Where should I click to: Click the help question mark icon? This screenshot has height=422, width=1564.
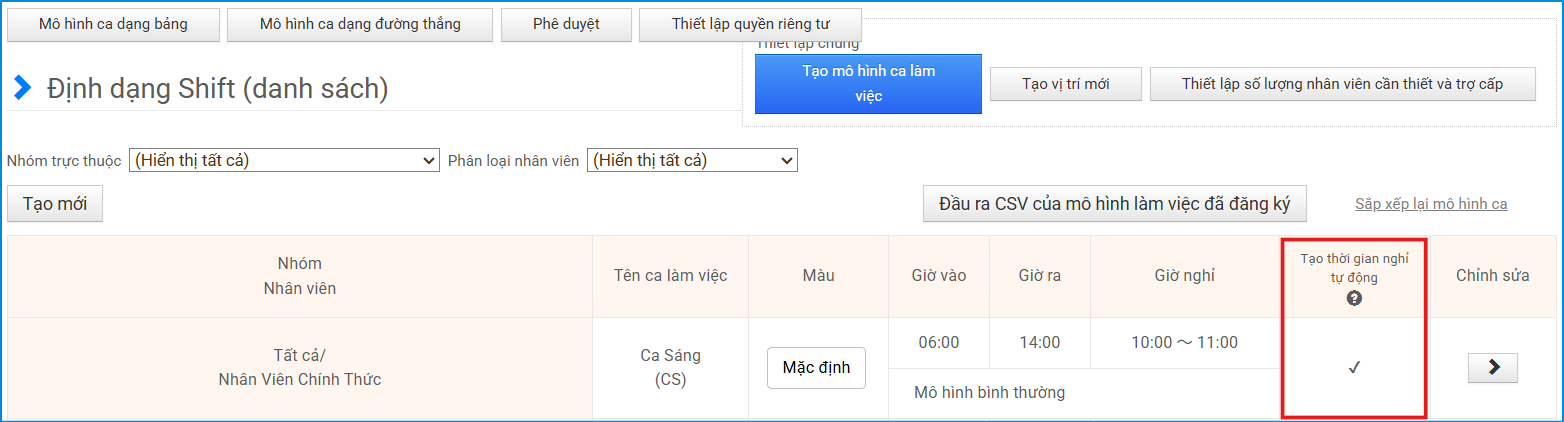pos(1354,298)
